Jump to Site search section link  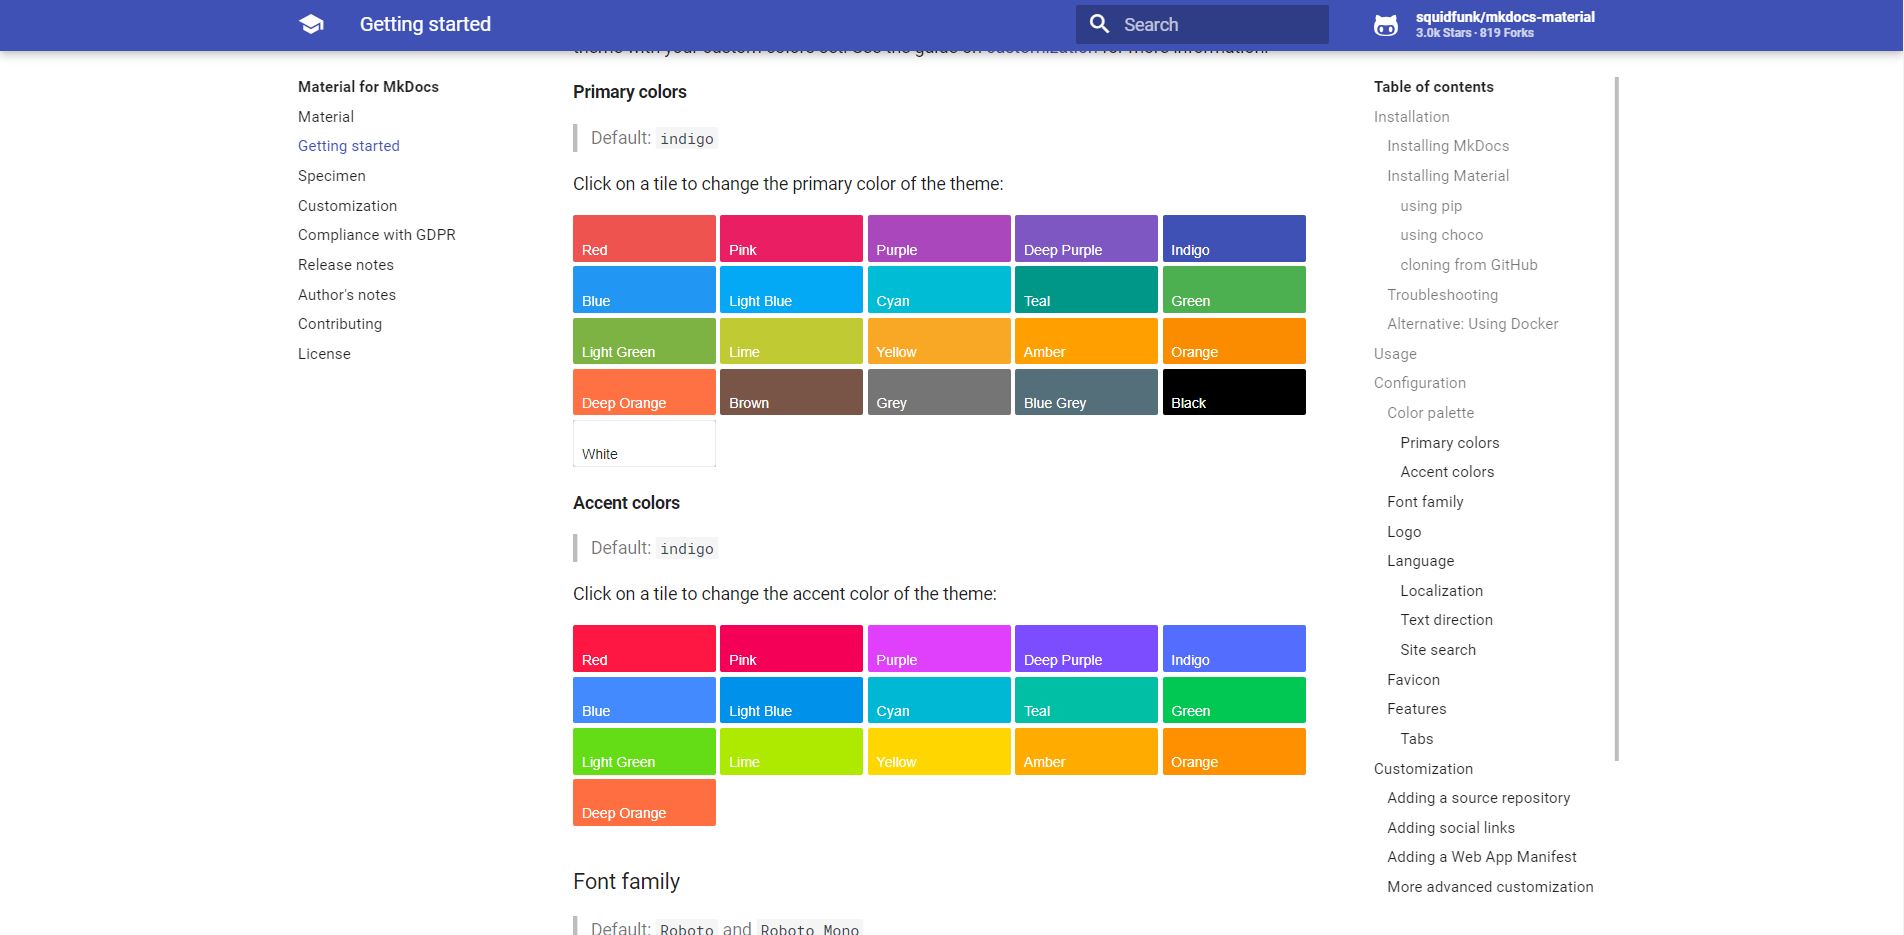click(x=1438, y=650)
